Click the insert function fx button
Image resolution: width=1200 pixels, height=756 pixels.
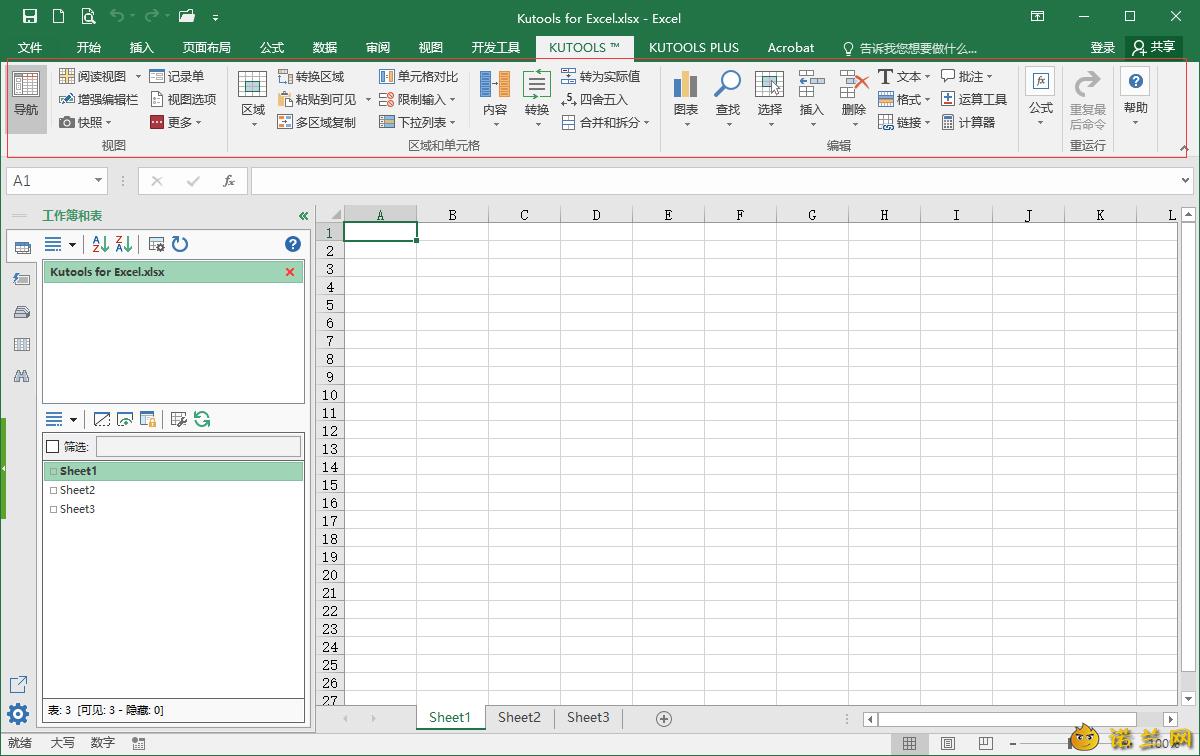click(x=229, y=181)
